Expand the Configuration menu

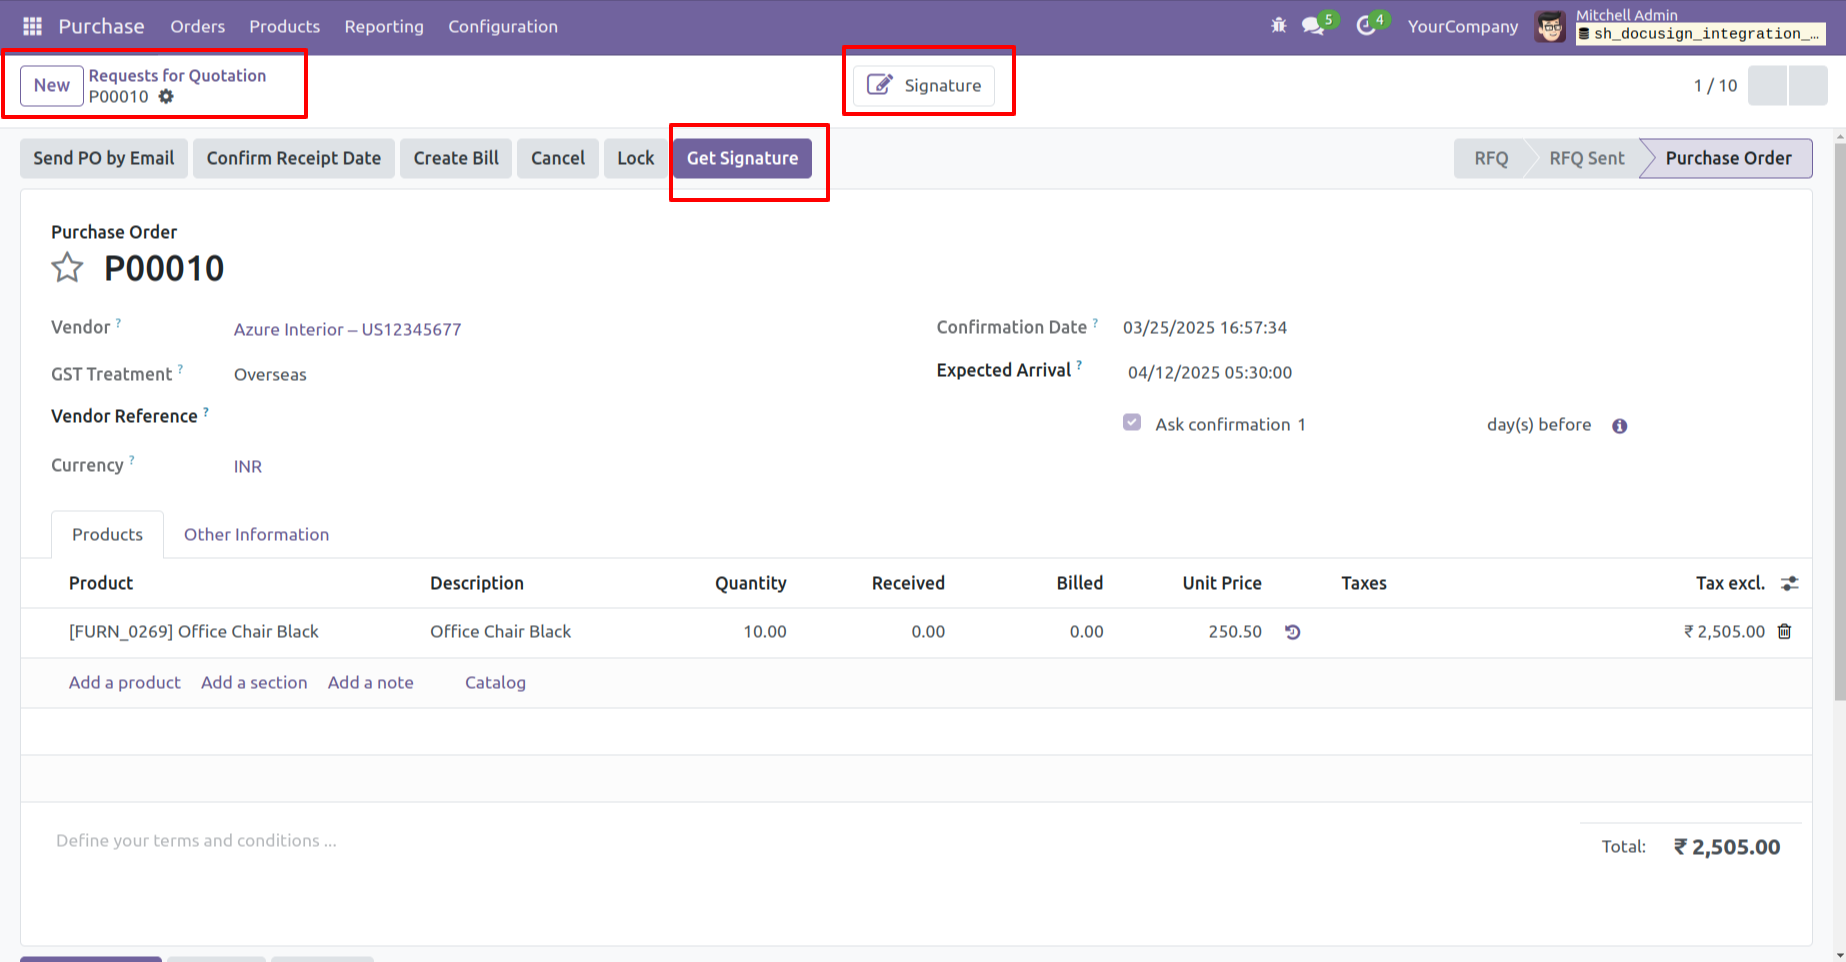[502, 27]
